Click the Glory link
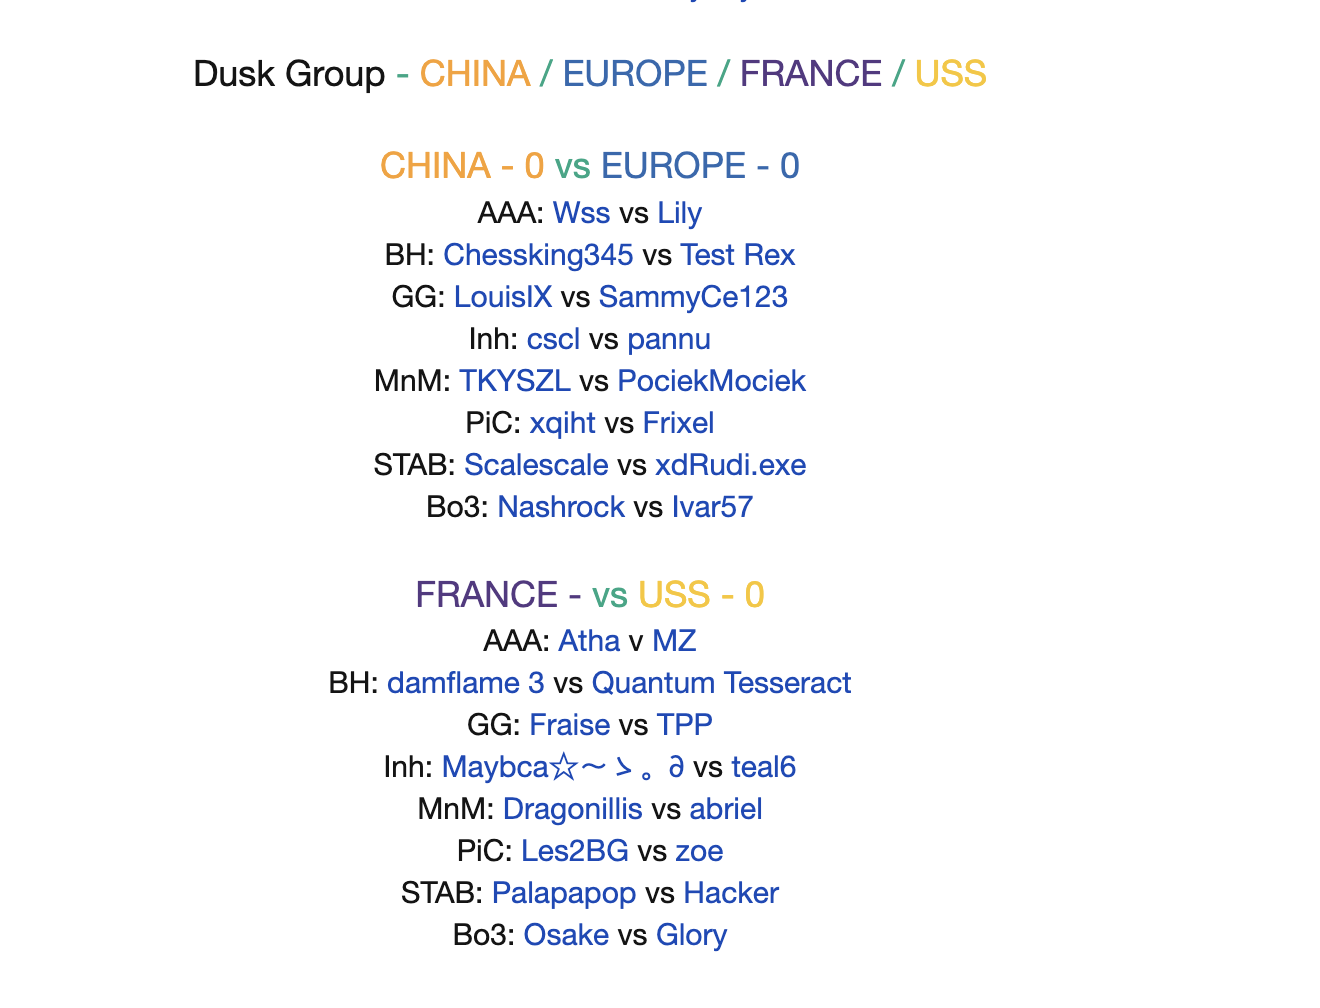1320x1008 pixels. [x=691, y=935]
